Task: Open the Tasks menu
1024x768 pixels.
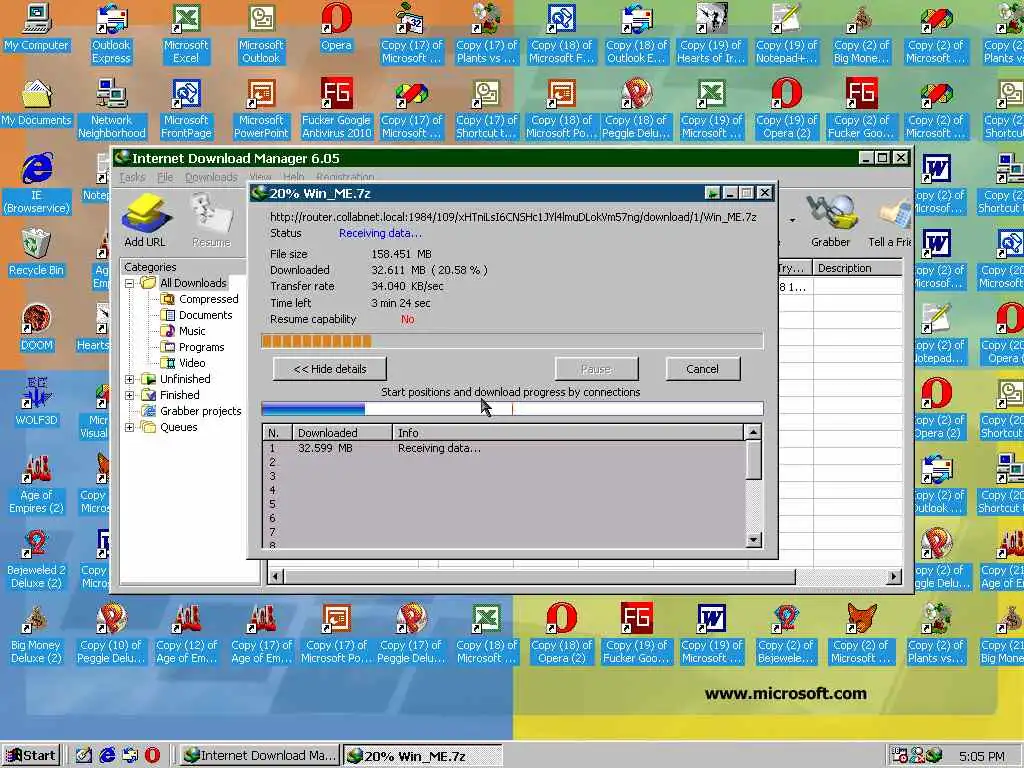Action: pyautogui.click(x=132, y=177)
